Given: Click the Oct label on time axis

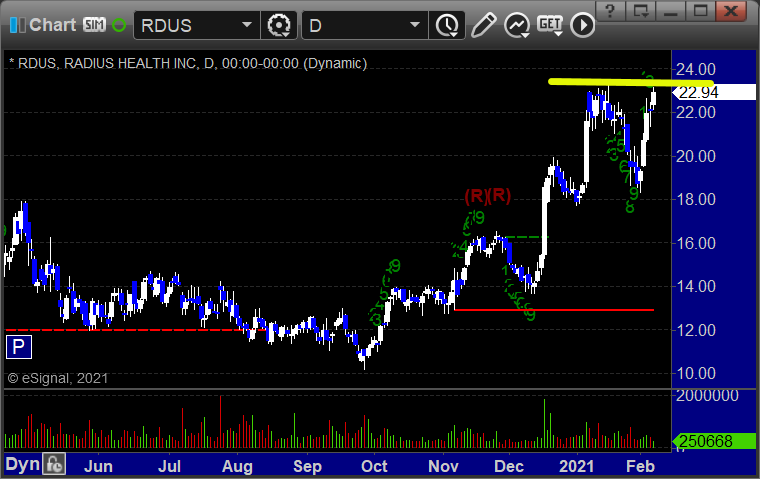Looking at the screenshot, I should coord(374,466).
